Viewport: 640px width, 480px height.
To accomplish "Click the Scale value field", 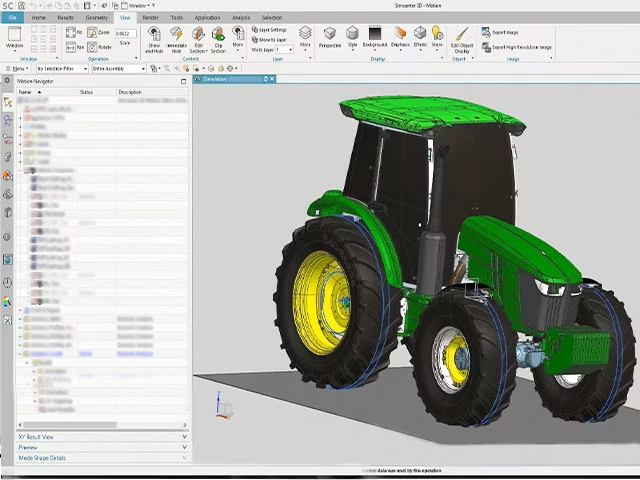I will (125, 33).
